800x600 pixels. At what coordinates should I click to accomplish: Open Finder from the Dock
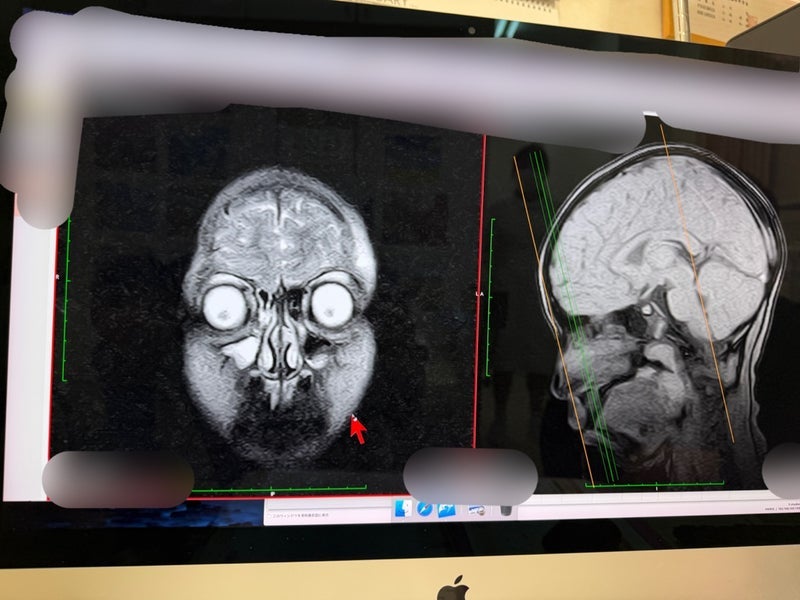pos(404,509)
